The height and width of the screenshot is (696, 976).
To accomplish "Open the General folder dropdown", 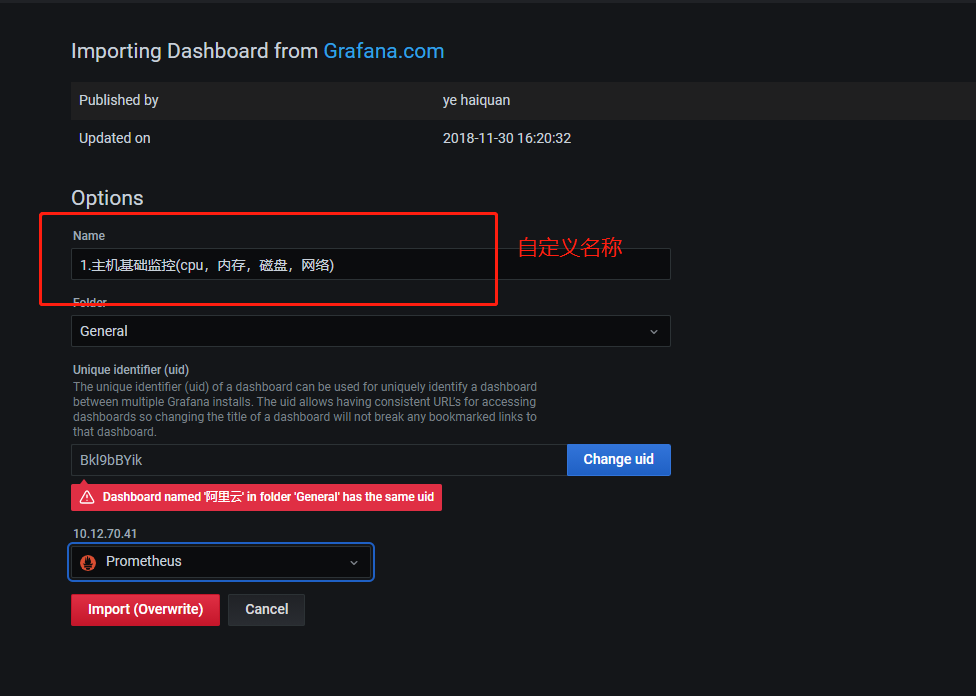I will tap(370, 331).
